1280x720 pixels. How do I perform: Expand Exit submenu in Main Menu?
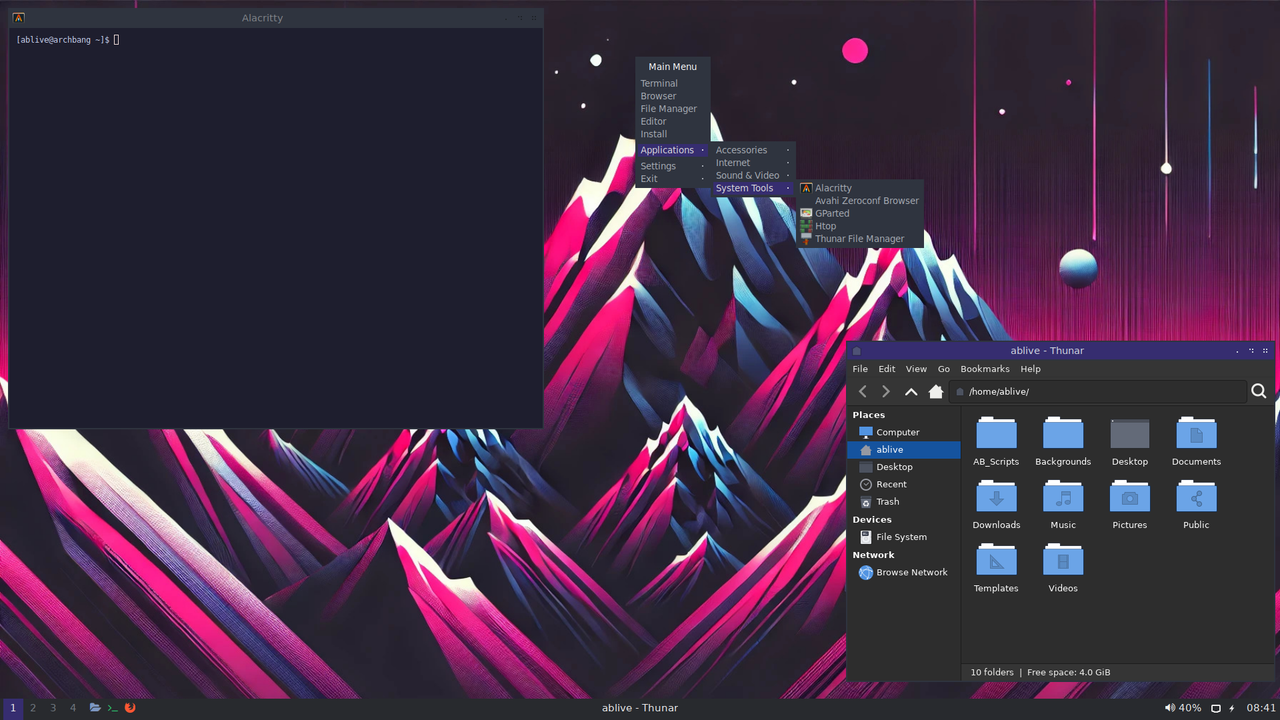click(672, 179)
